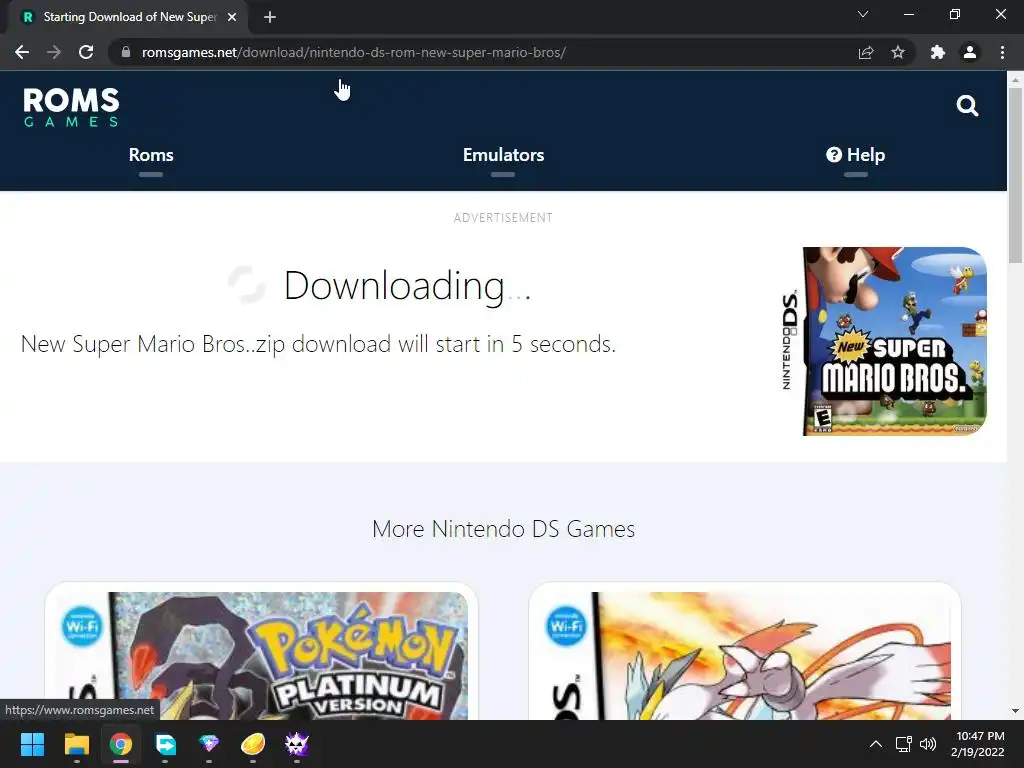The width and height of the screenshot is (1024, 768).
Task: Open the Pokemon White game card
Action: click(x=744, y=651)
